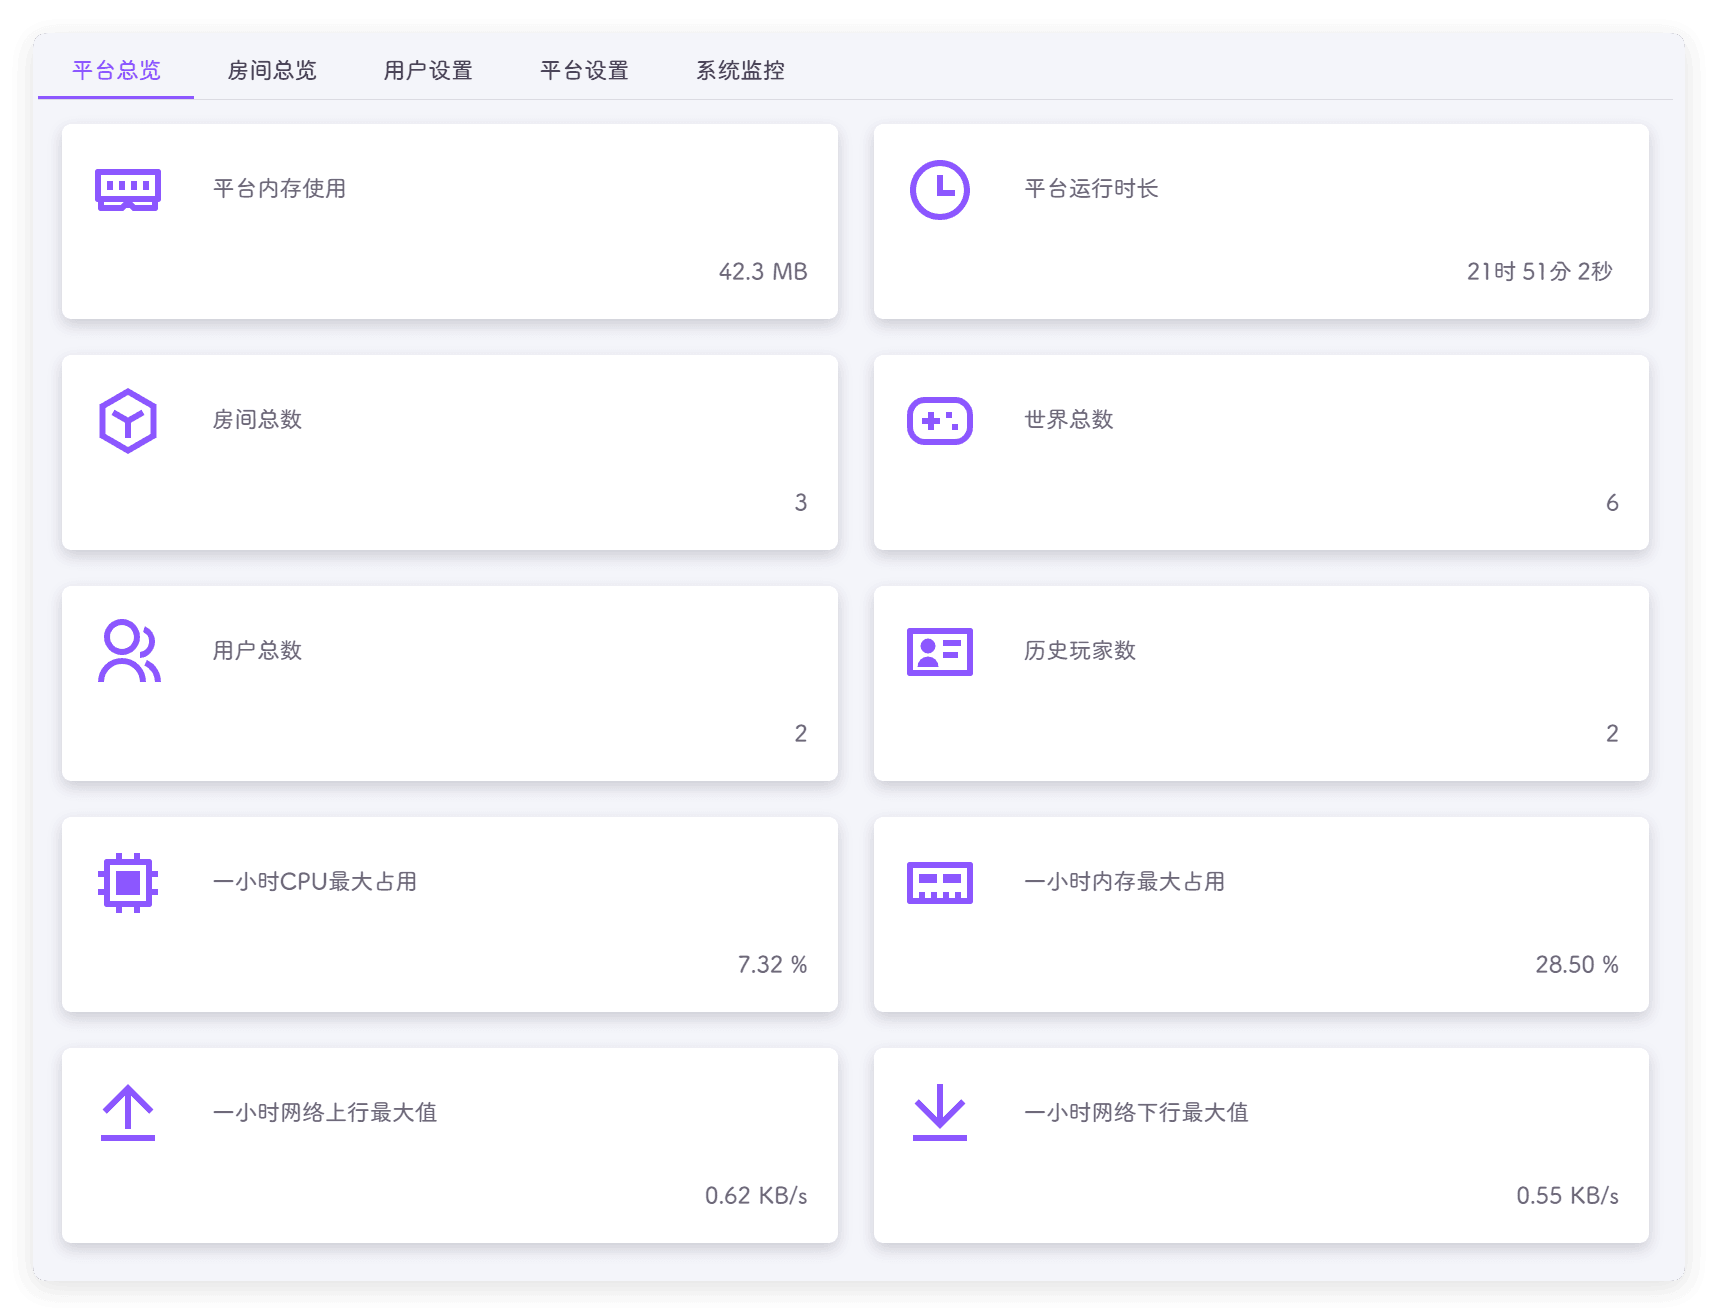Click the platform memory usage RAM icon

(x=128, y=189)
